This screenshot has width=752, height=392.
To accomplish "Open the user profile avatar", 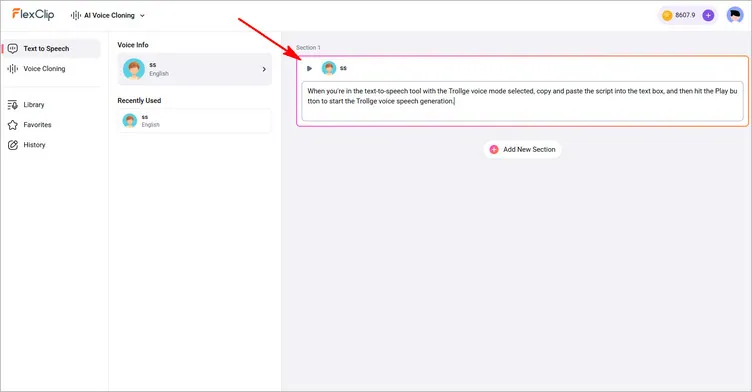I will [735, 15].
